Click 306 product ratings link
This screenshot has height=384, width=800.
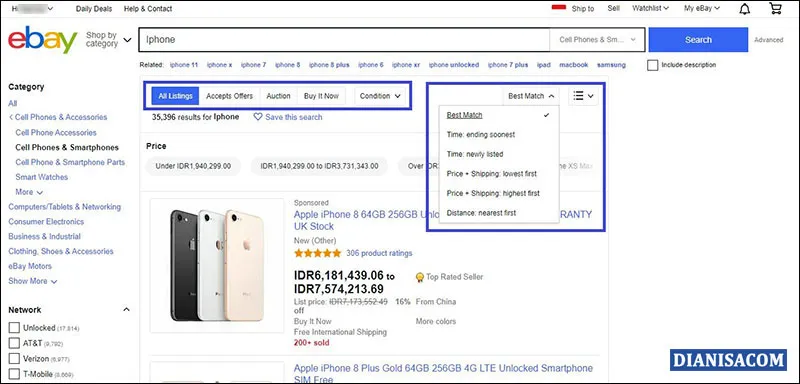[x=379, y=253]
